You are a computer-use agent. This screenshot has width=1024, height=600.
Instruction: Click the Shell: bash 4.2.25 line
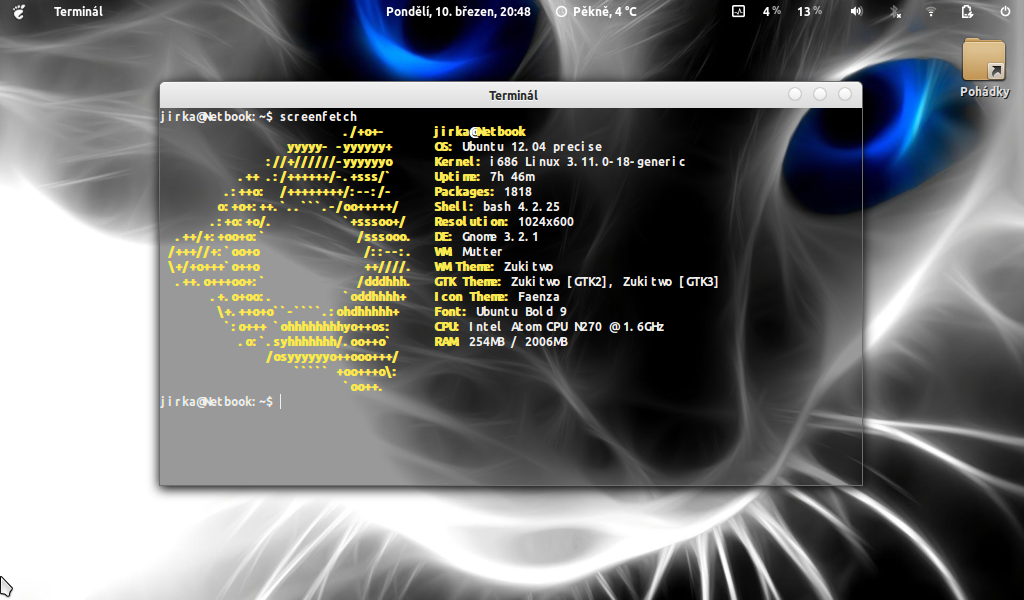point(497,207)
